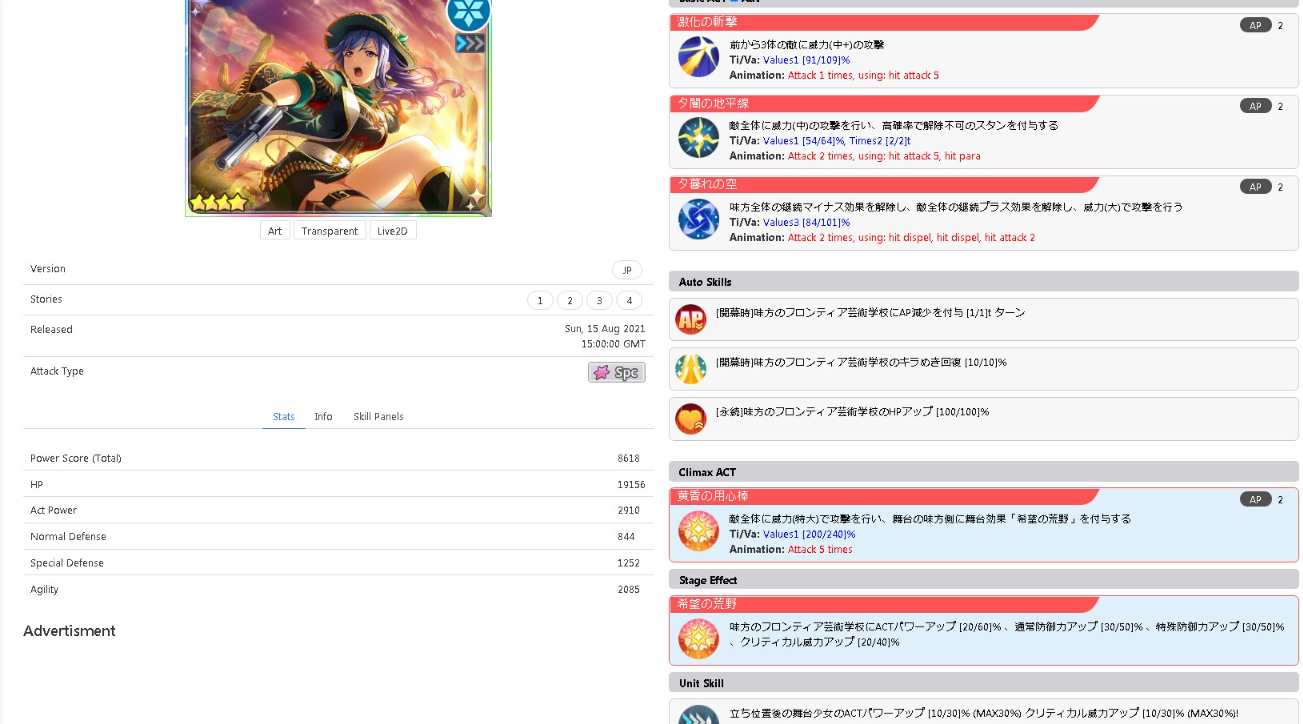Screen dimensions: 1303x724
Task: Click the Unit Skill icon
Action: (698, 715)
